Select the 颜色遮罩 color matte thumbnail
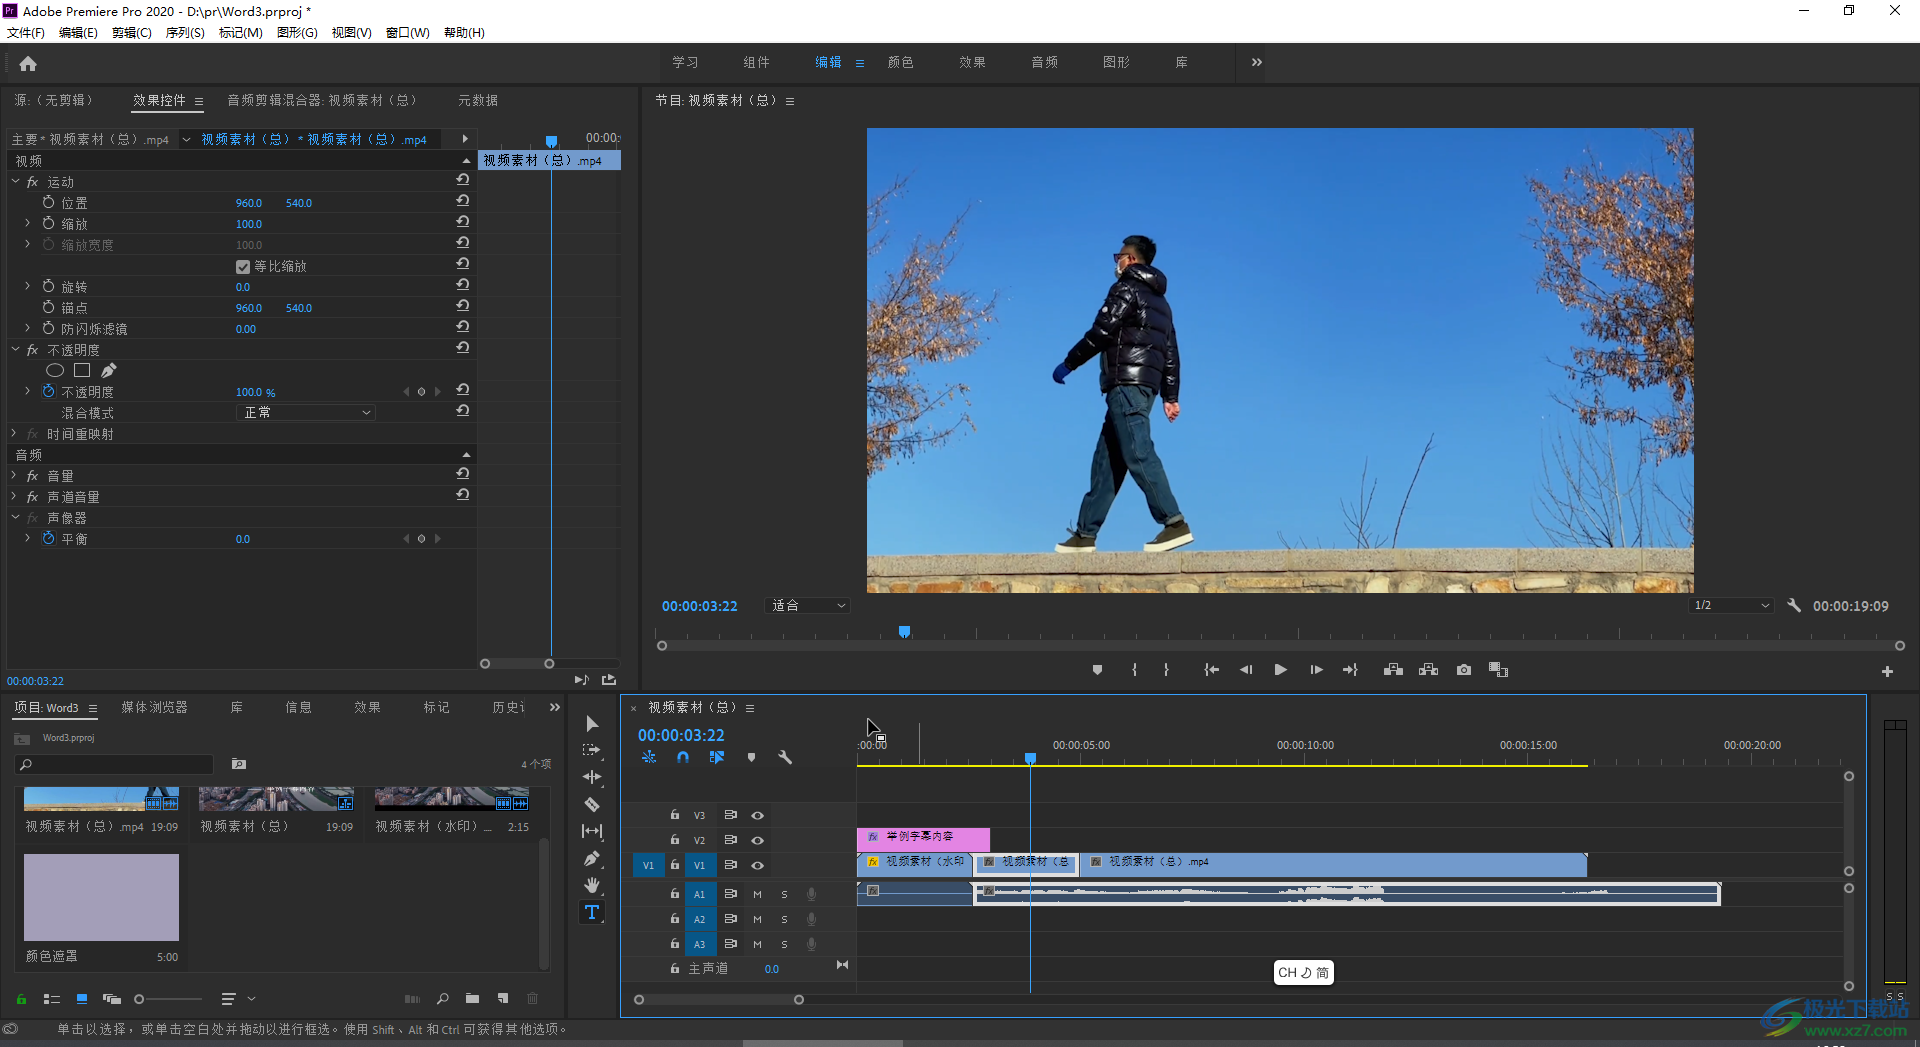Screen dimensions: 1920x1047 (x=101, y=897)
